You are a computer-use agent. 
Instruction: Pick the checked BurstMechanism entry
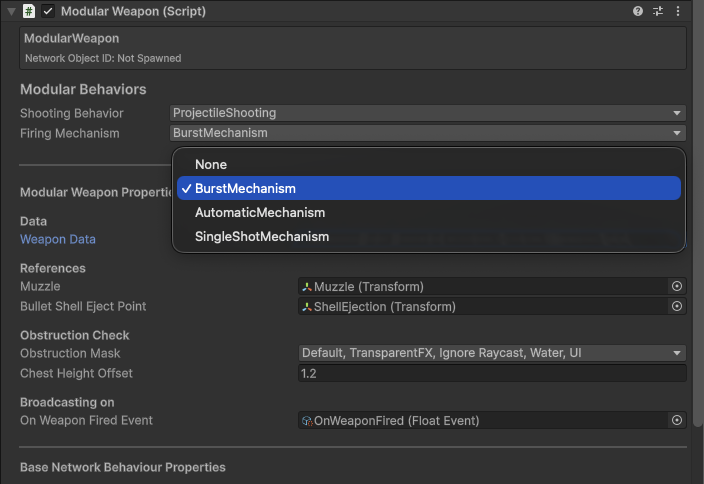(245, 188)
